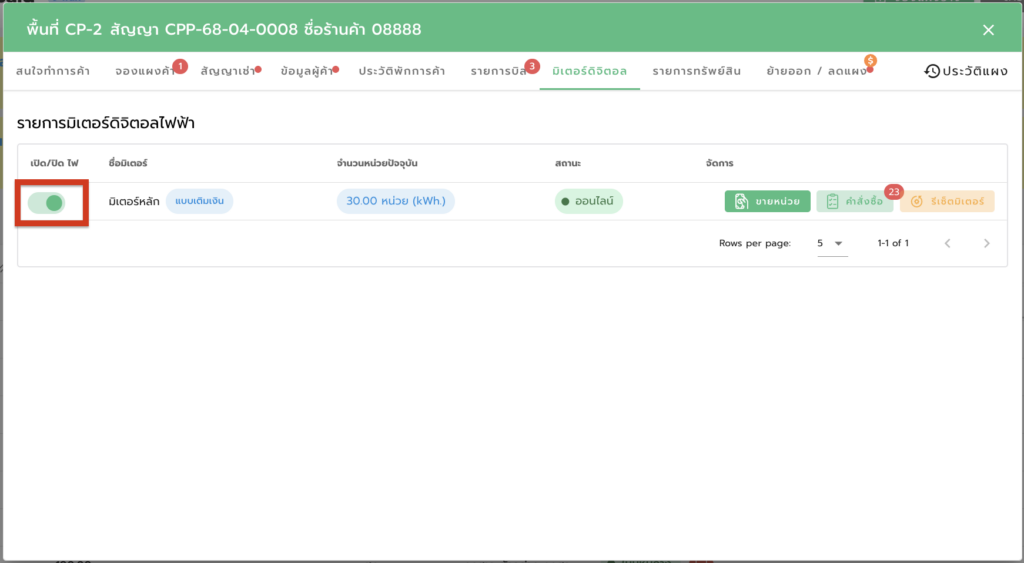Click the ขายหน่วย sell units button
Image resolution: width=1024 pixels, height=563 pixels.
tap(767, 202)
